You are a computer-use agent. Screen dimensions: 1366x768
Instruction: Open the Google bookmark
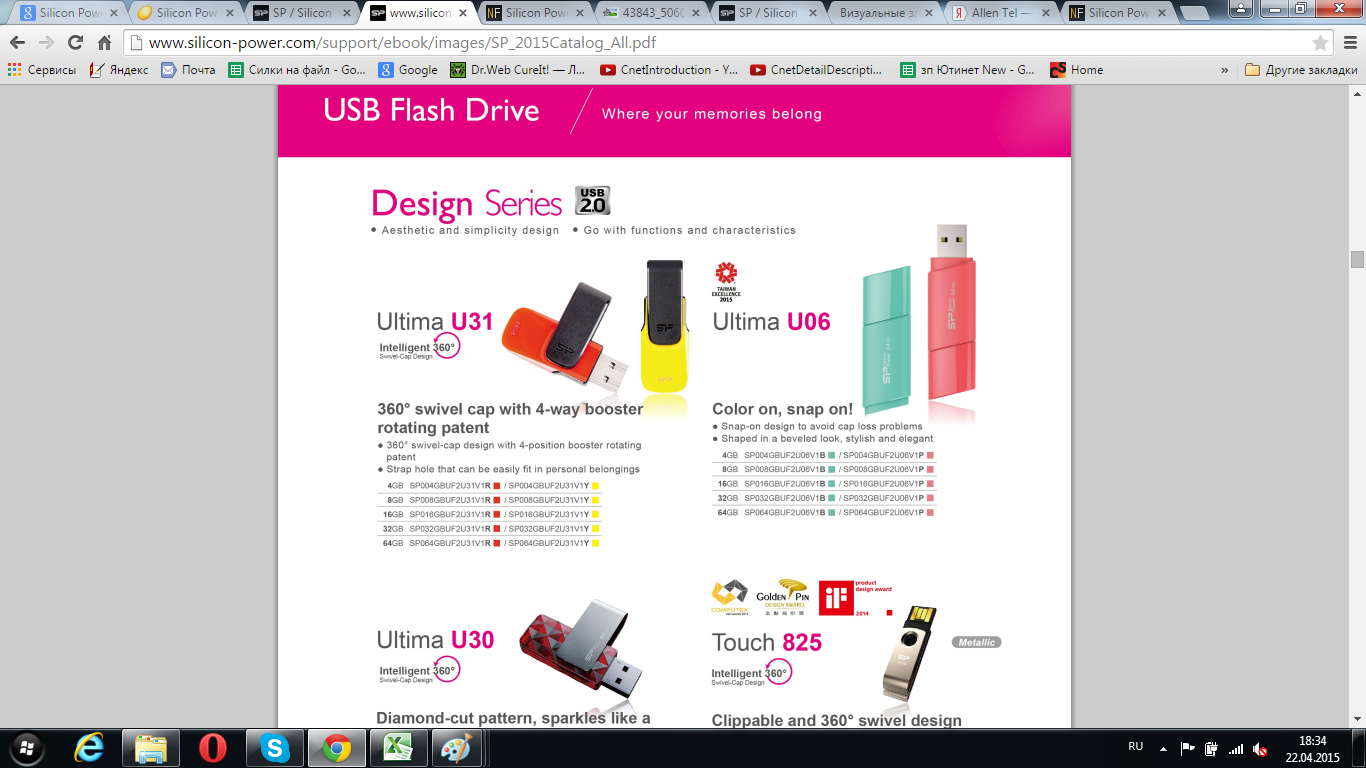coord(408,70)
